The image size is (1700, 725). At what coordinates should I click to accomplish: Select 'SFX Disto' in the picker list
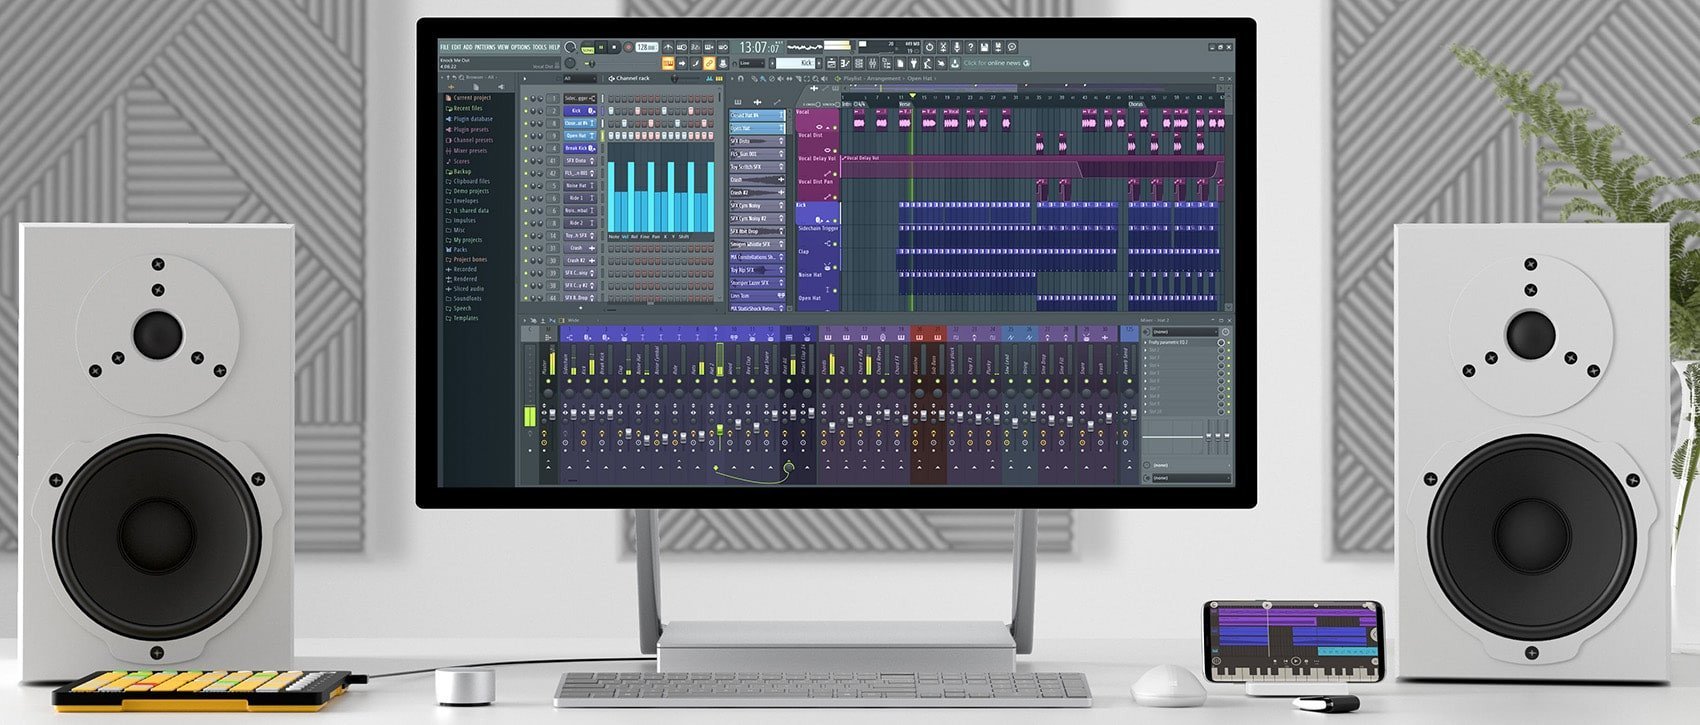click(758, 141)
